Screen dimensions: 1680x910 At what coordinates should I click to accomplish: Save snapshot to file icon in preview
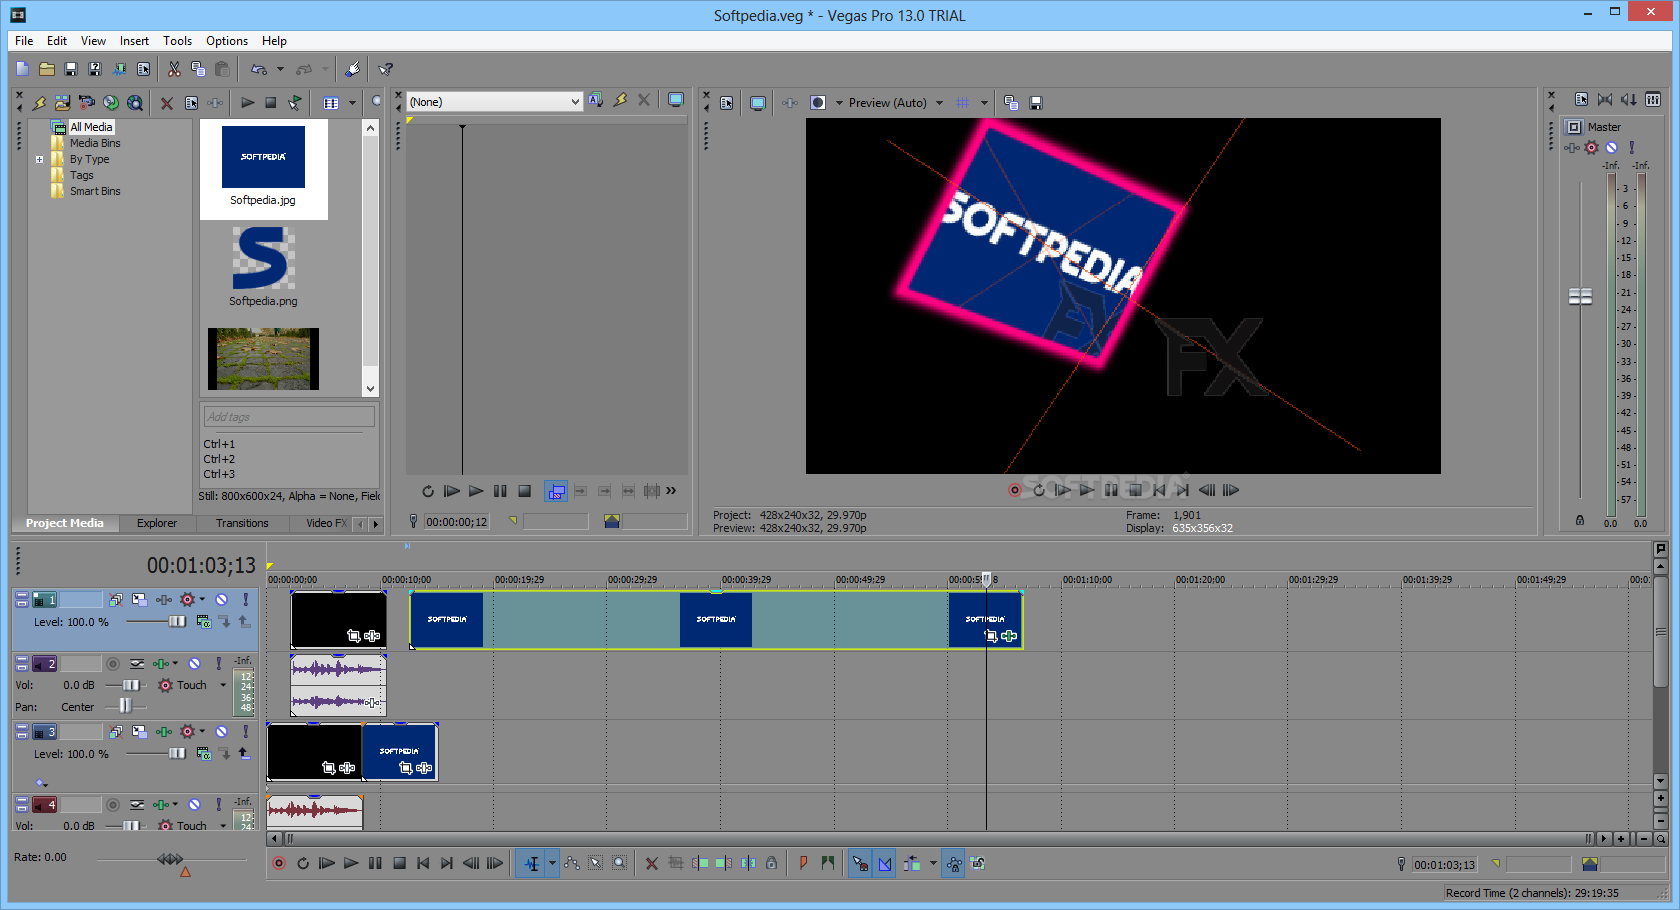click(x=1036, y=103)
